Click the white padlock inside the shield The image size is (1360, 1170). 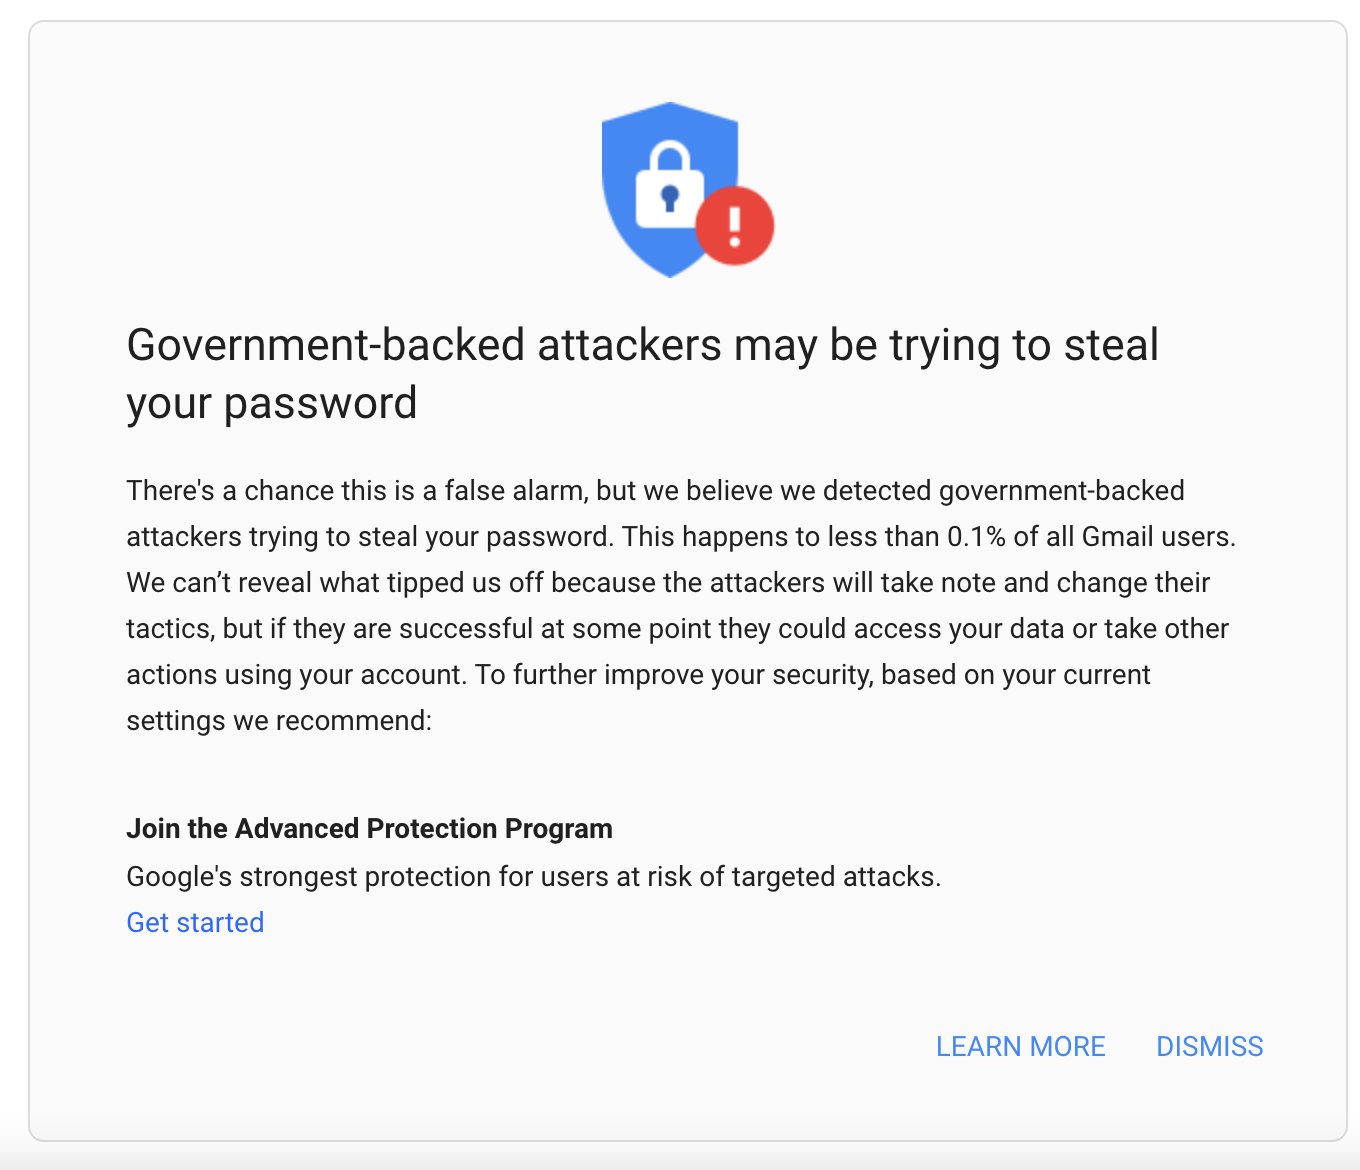point(669,186)
